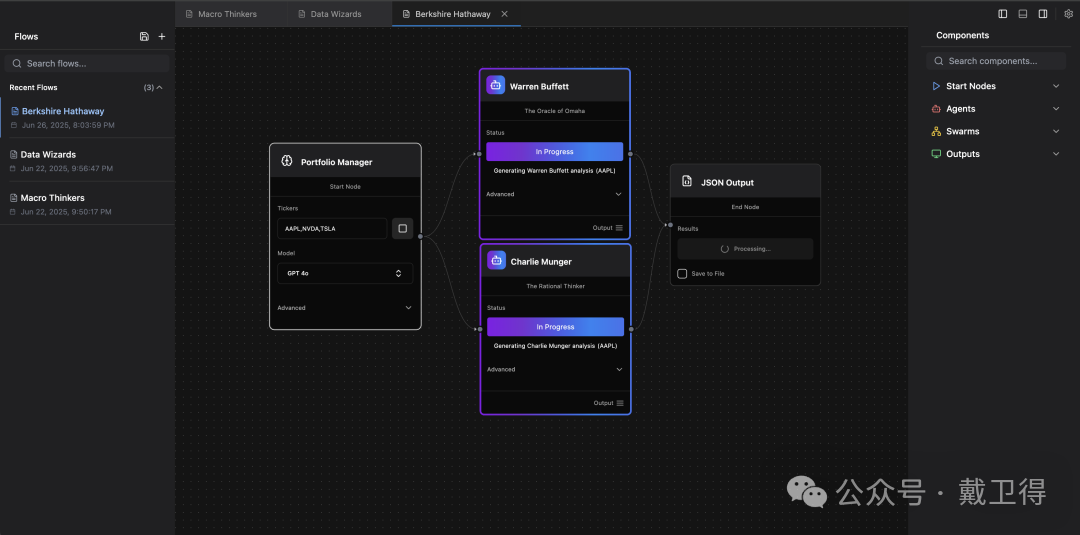Enable the Save to File checkbox
Viewport: 1080px width, 535px height.
coord(682,273)
